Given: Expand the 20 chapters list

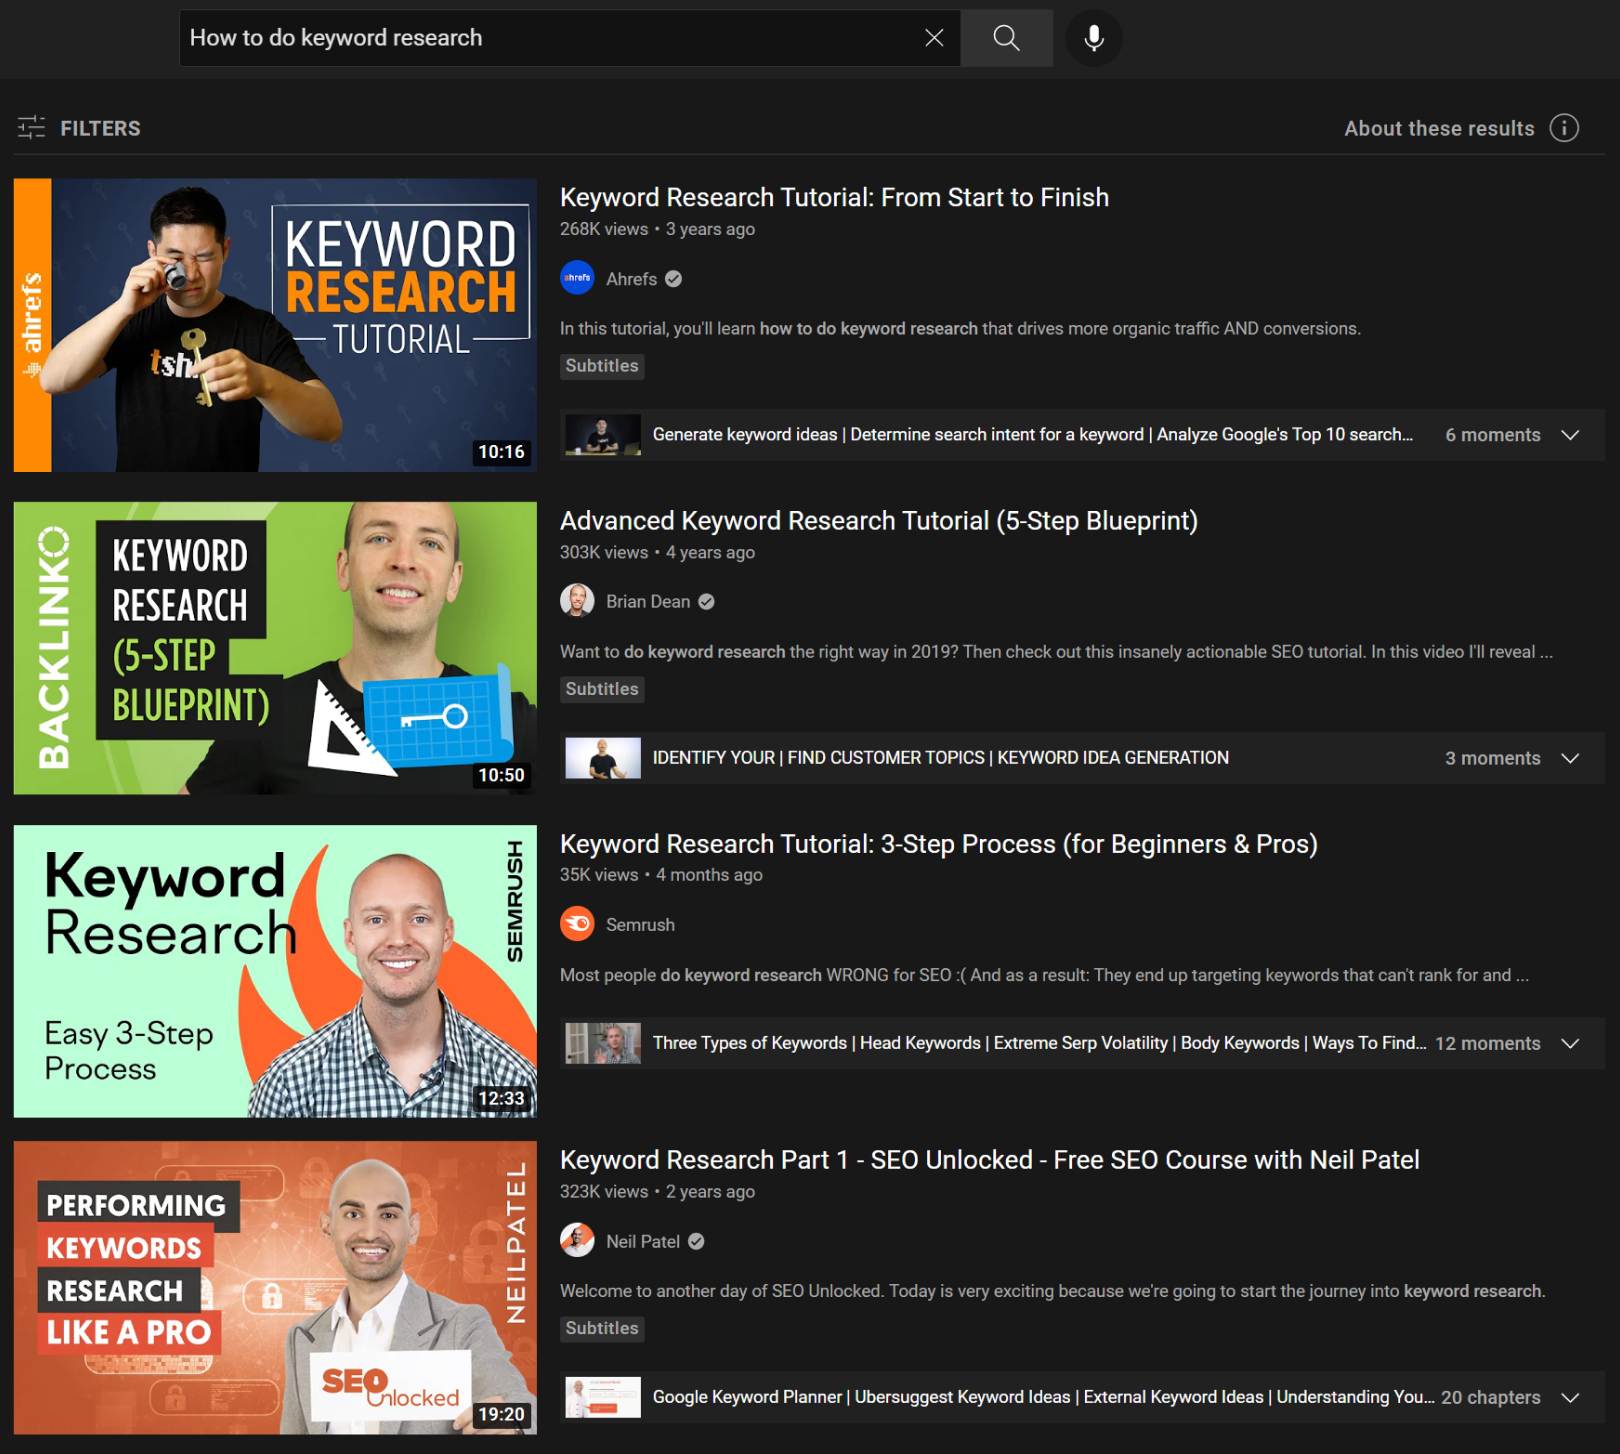Looking at the screenshot, I should 1570,1397.
